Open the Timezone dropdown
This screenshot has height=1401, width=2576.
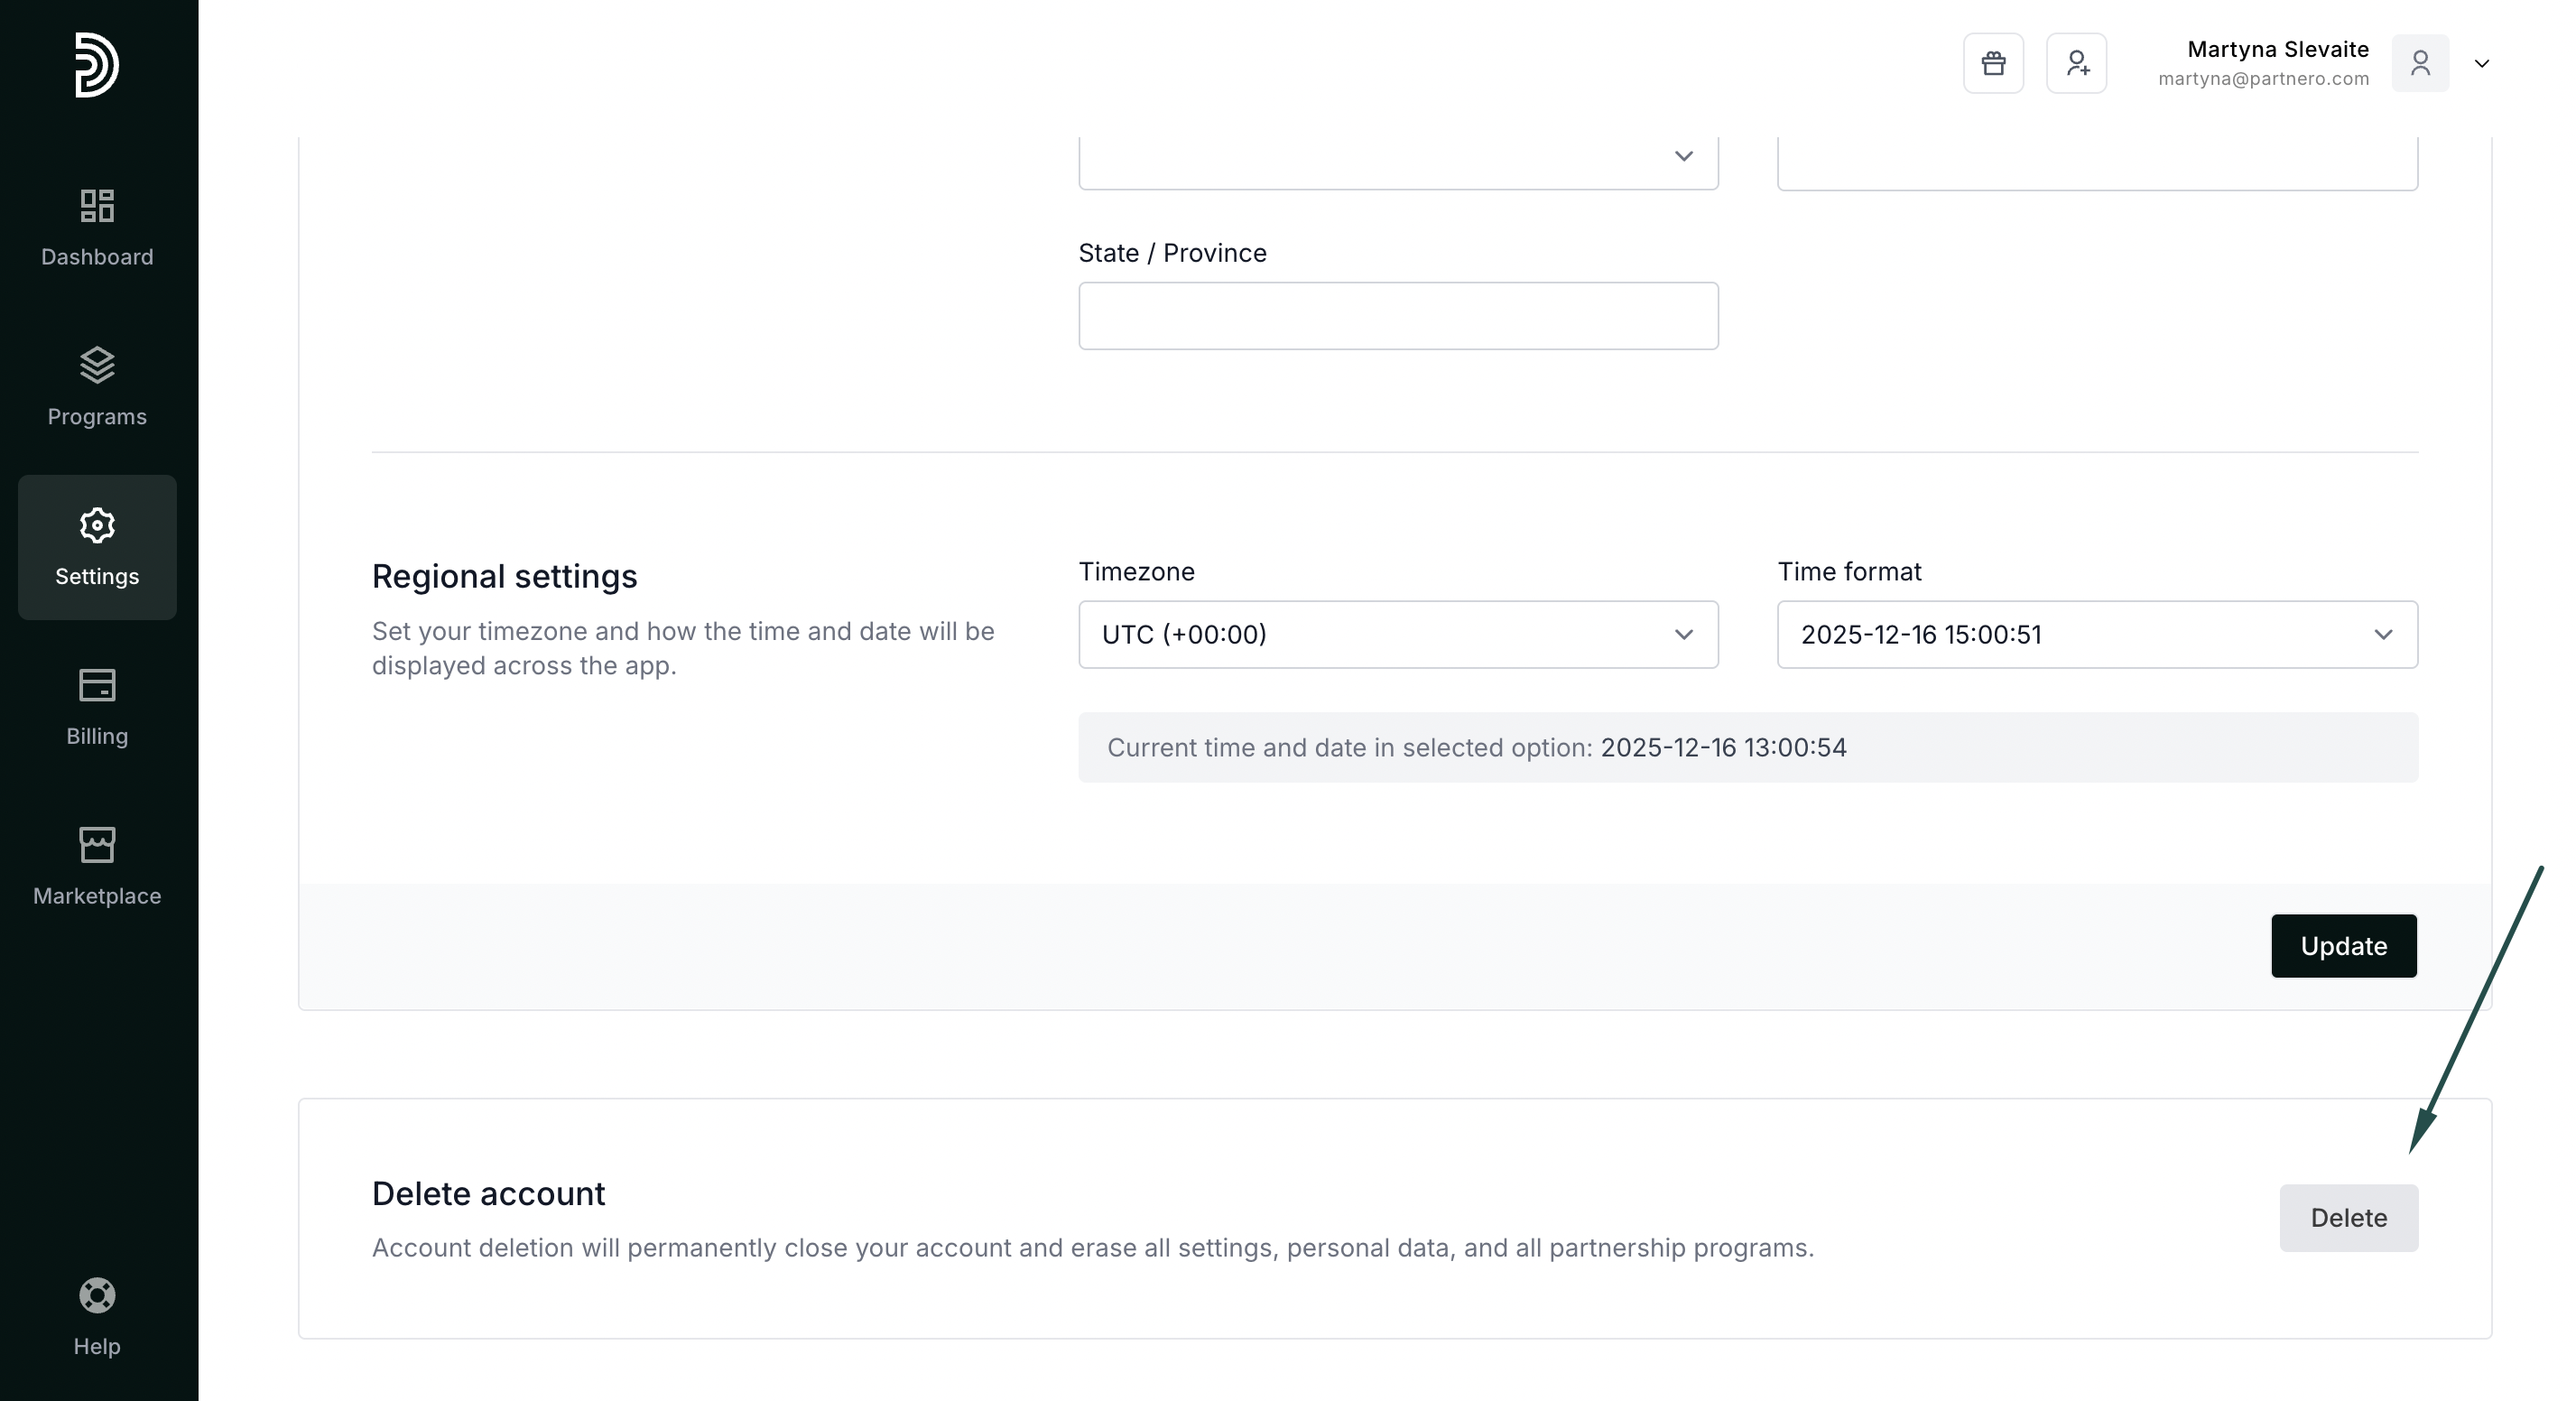pos(1397,634)
